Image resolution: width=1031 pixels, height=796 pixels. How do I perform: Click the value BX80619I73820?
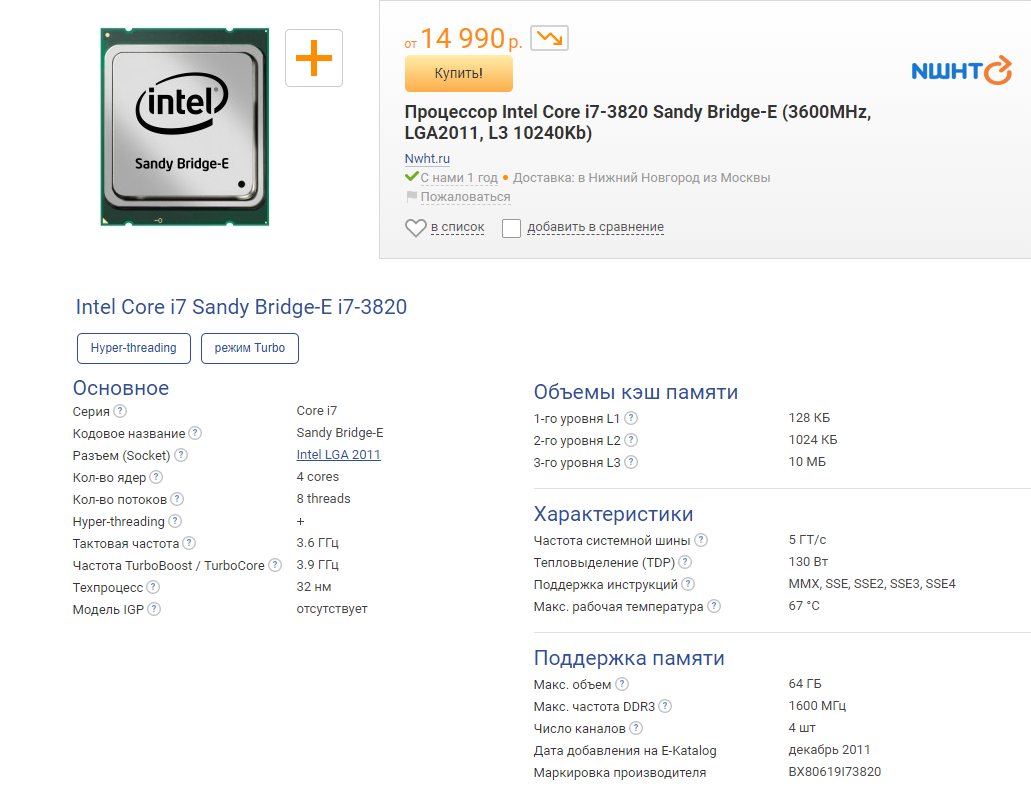[x=835, y=772]
